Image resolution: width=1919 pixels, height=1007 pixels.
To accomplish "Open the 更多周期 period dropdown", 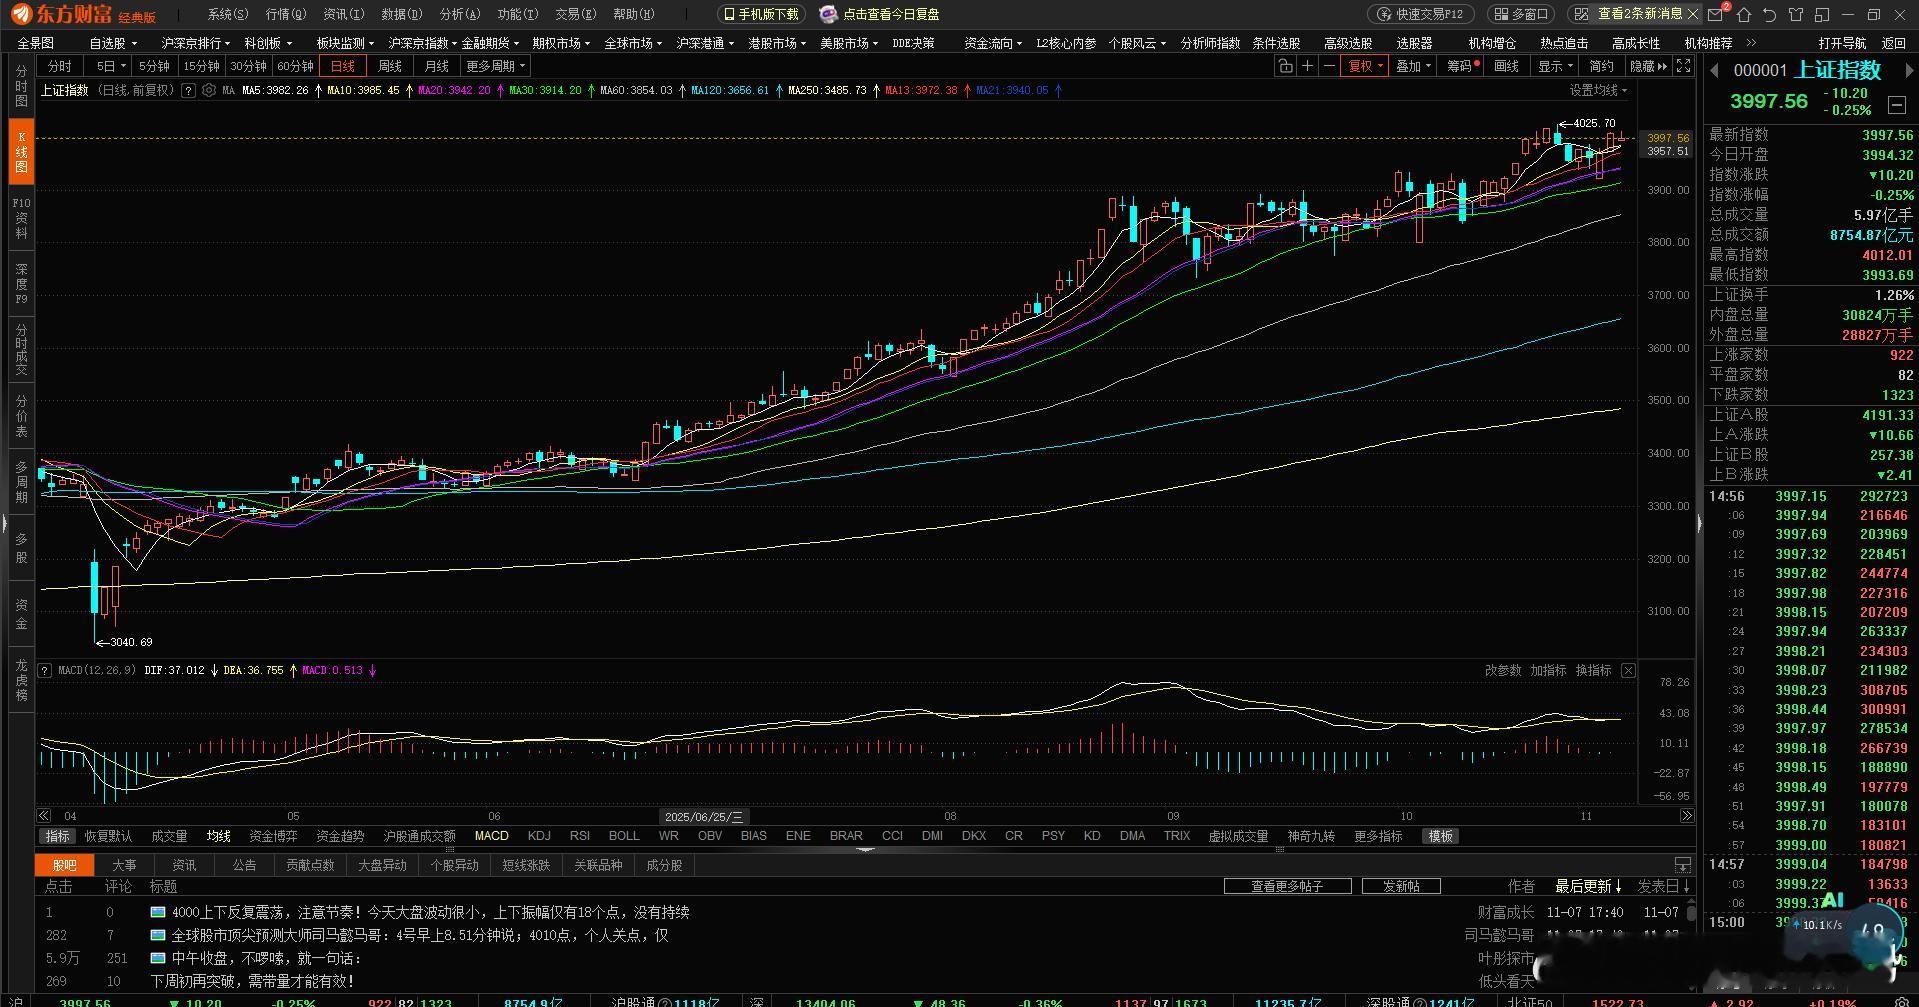I will (x=495, y=66).
